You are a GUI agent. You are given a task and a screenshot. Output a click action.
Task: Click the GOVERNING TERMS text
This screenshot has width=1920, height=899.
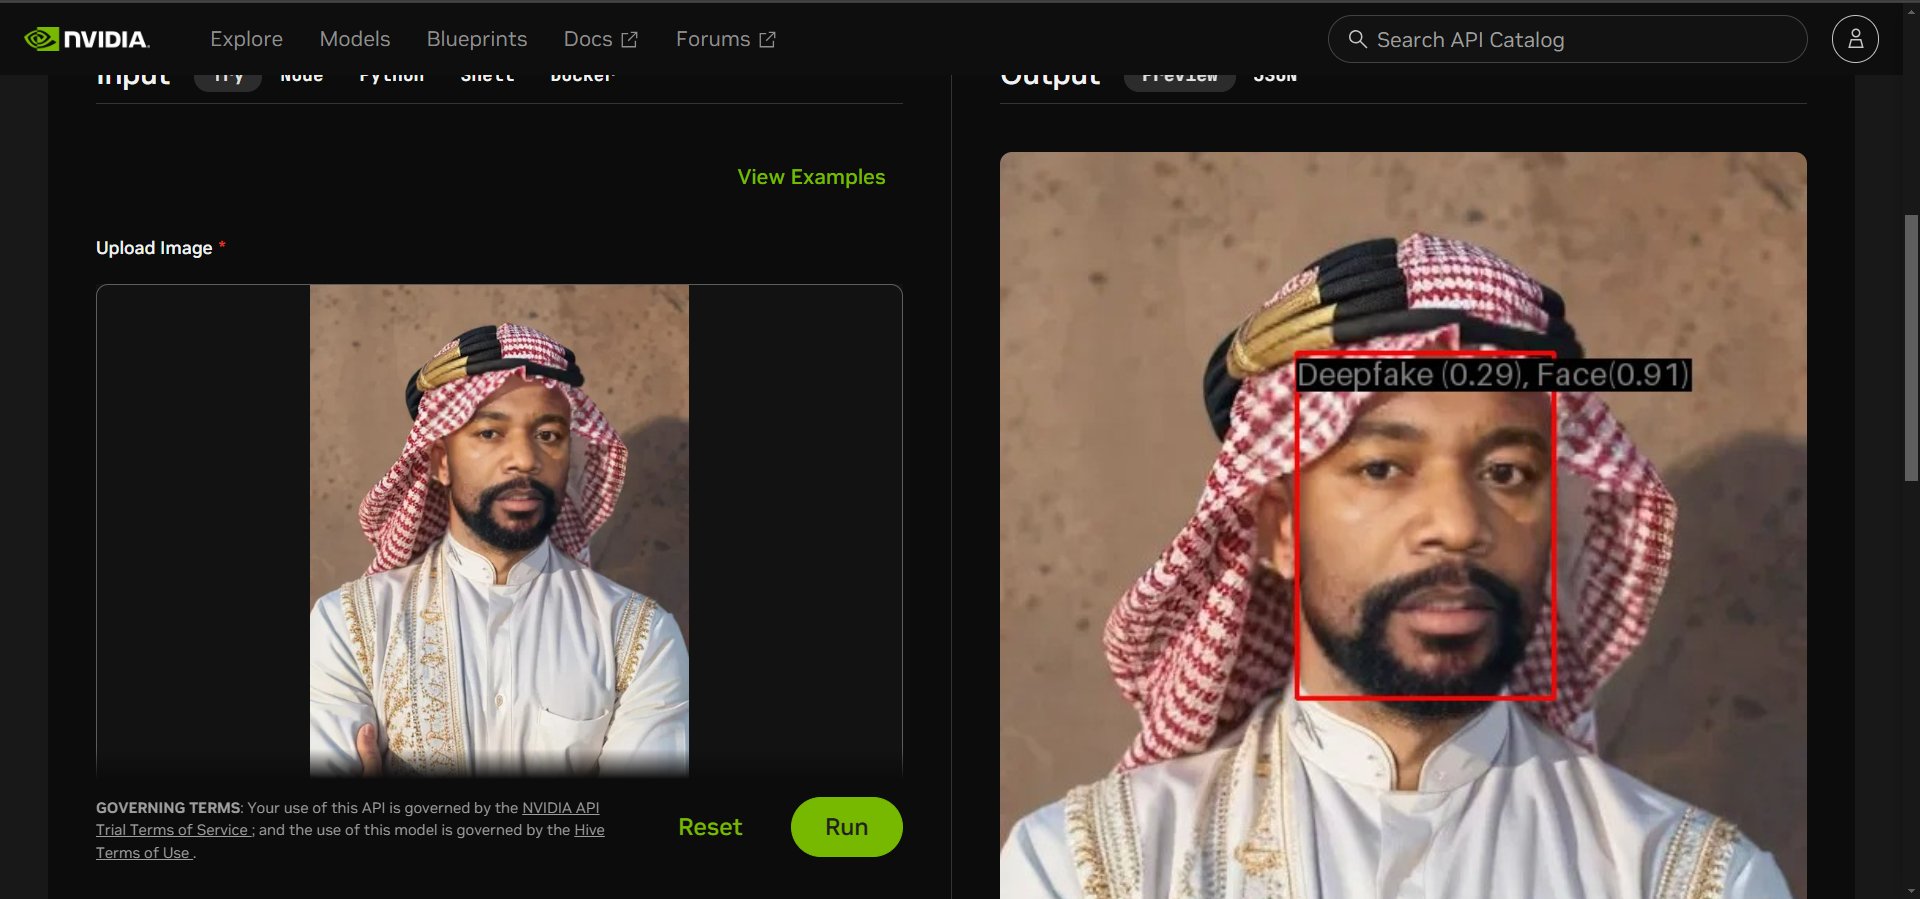coord(168,808)
